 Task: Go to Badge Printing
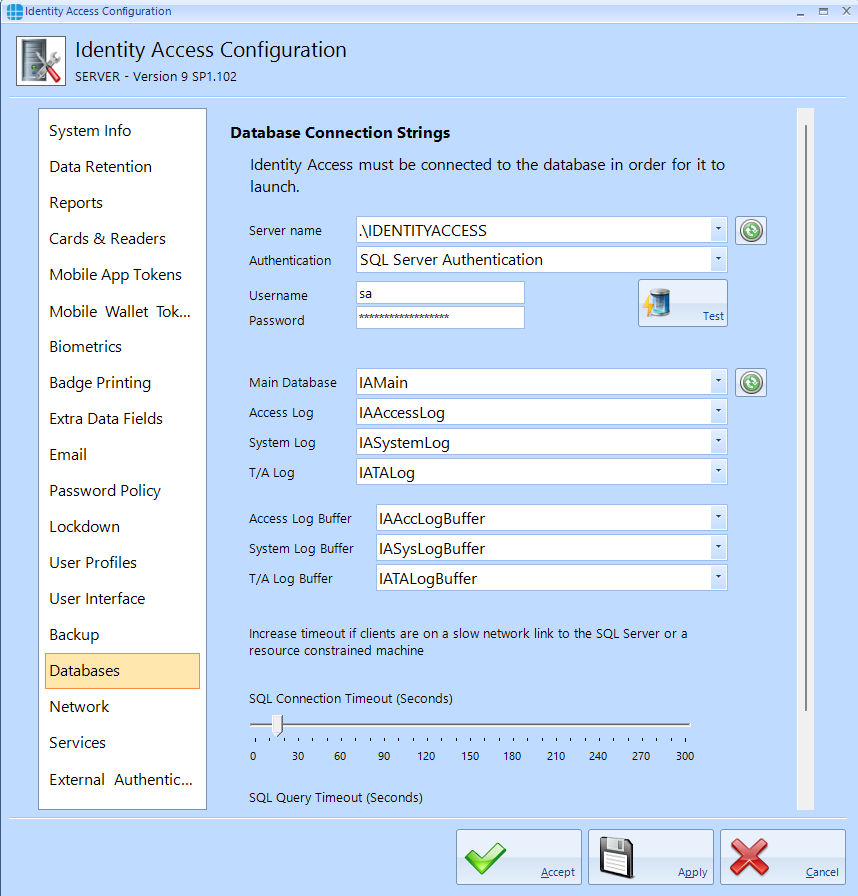tap(122, 383)
